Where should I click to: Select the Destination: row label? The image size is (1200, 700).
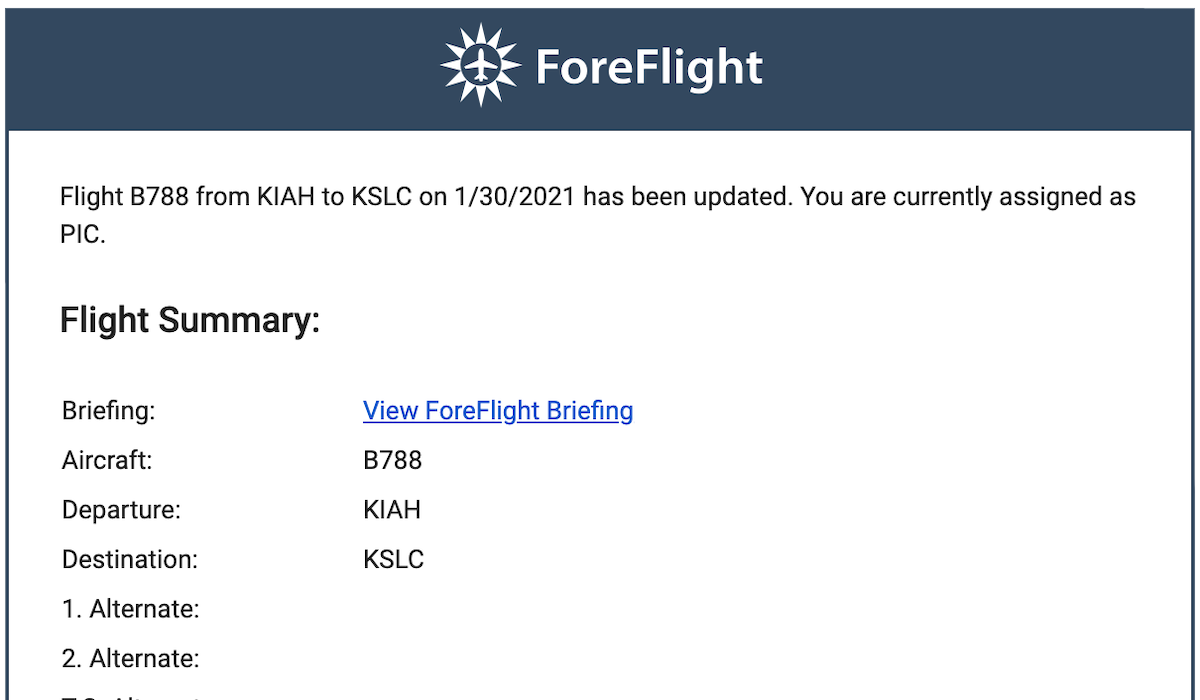click(130, 559)
